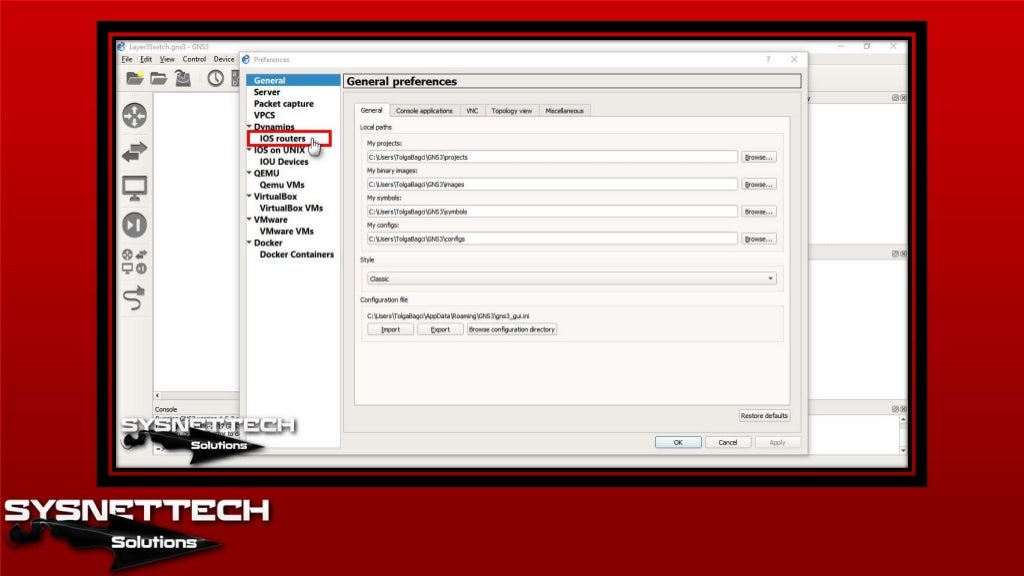Browse end devices monitor icon
The width and height of the screenshot is (1024, 576).
pos(135,188)
